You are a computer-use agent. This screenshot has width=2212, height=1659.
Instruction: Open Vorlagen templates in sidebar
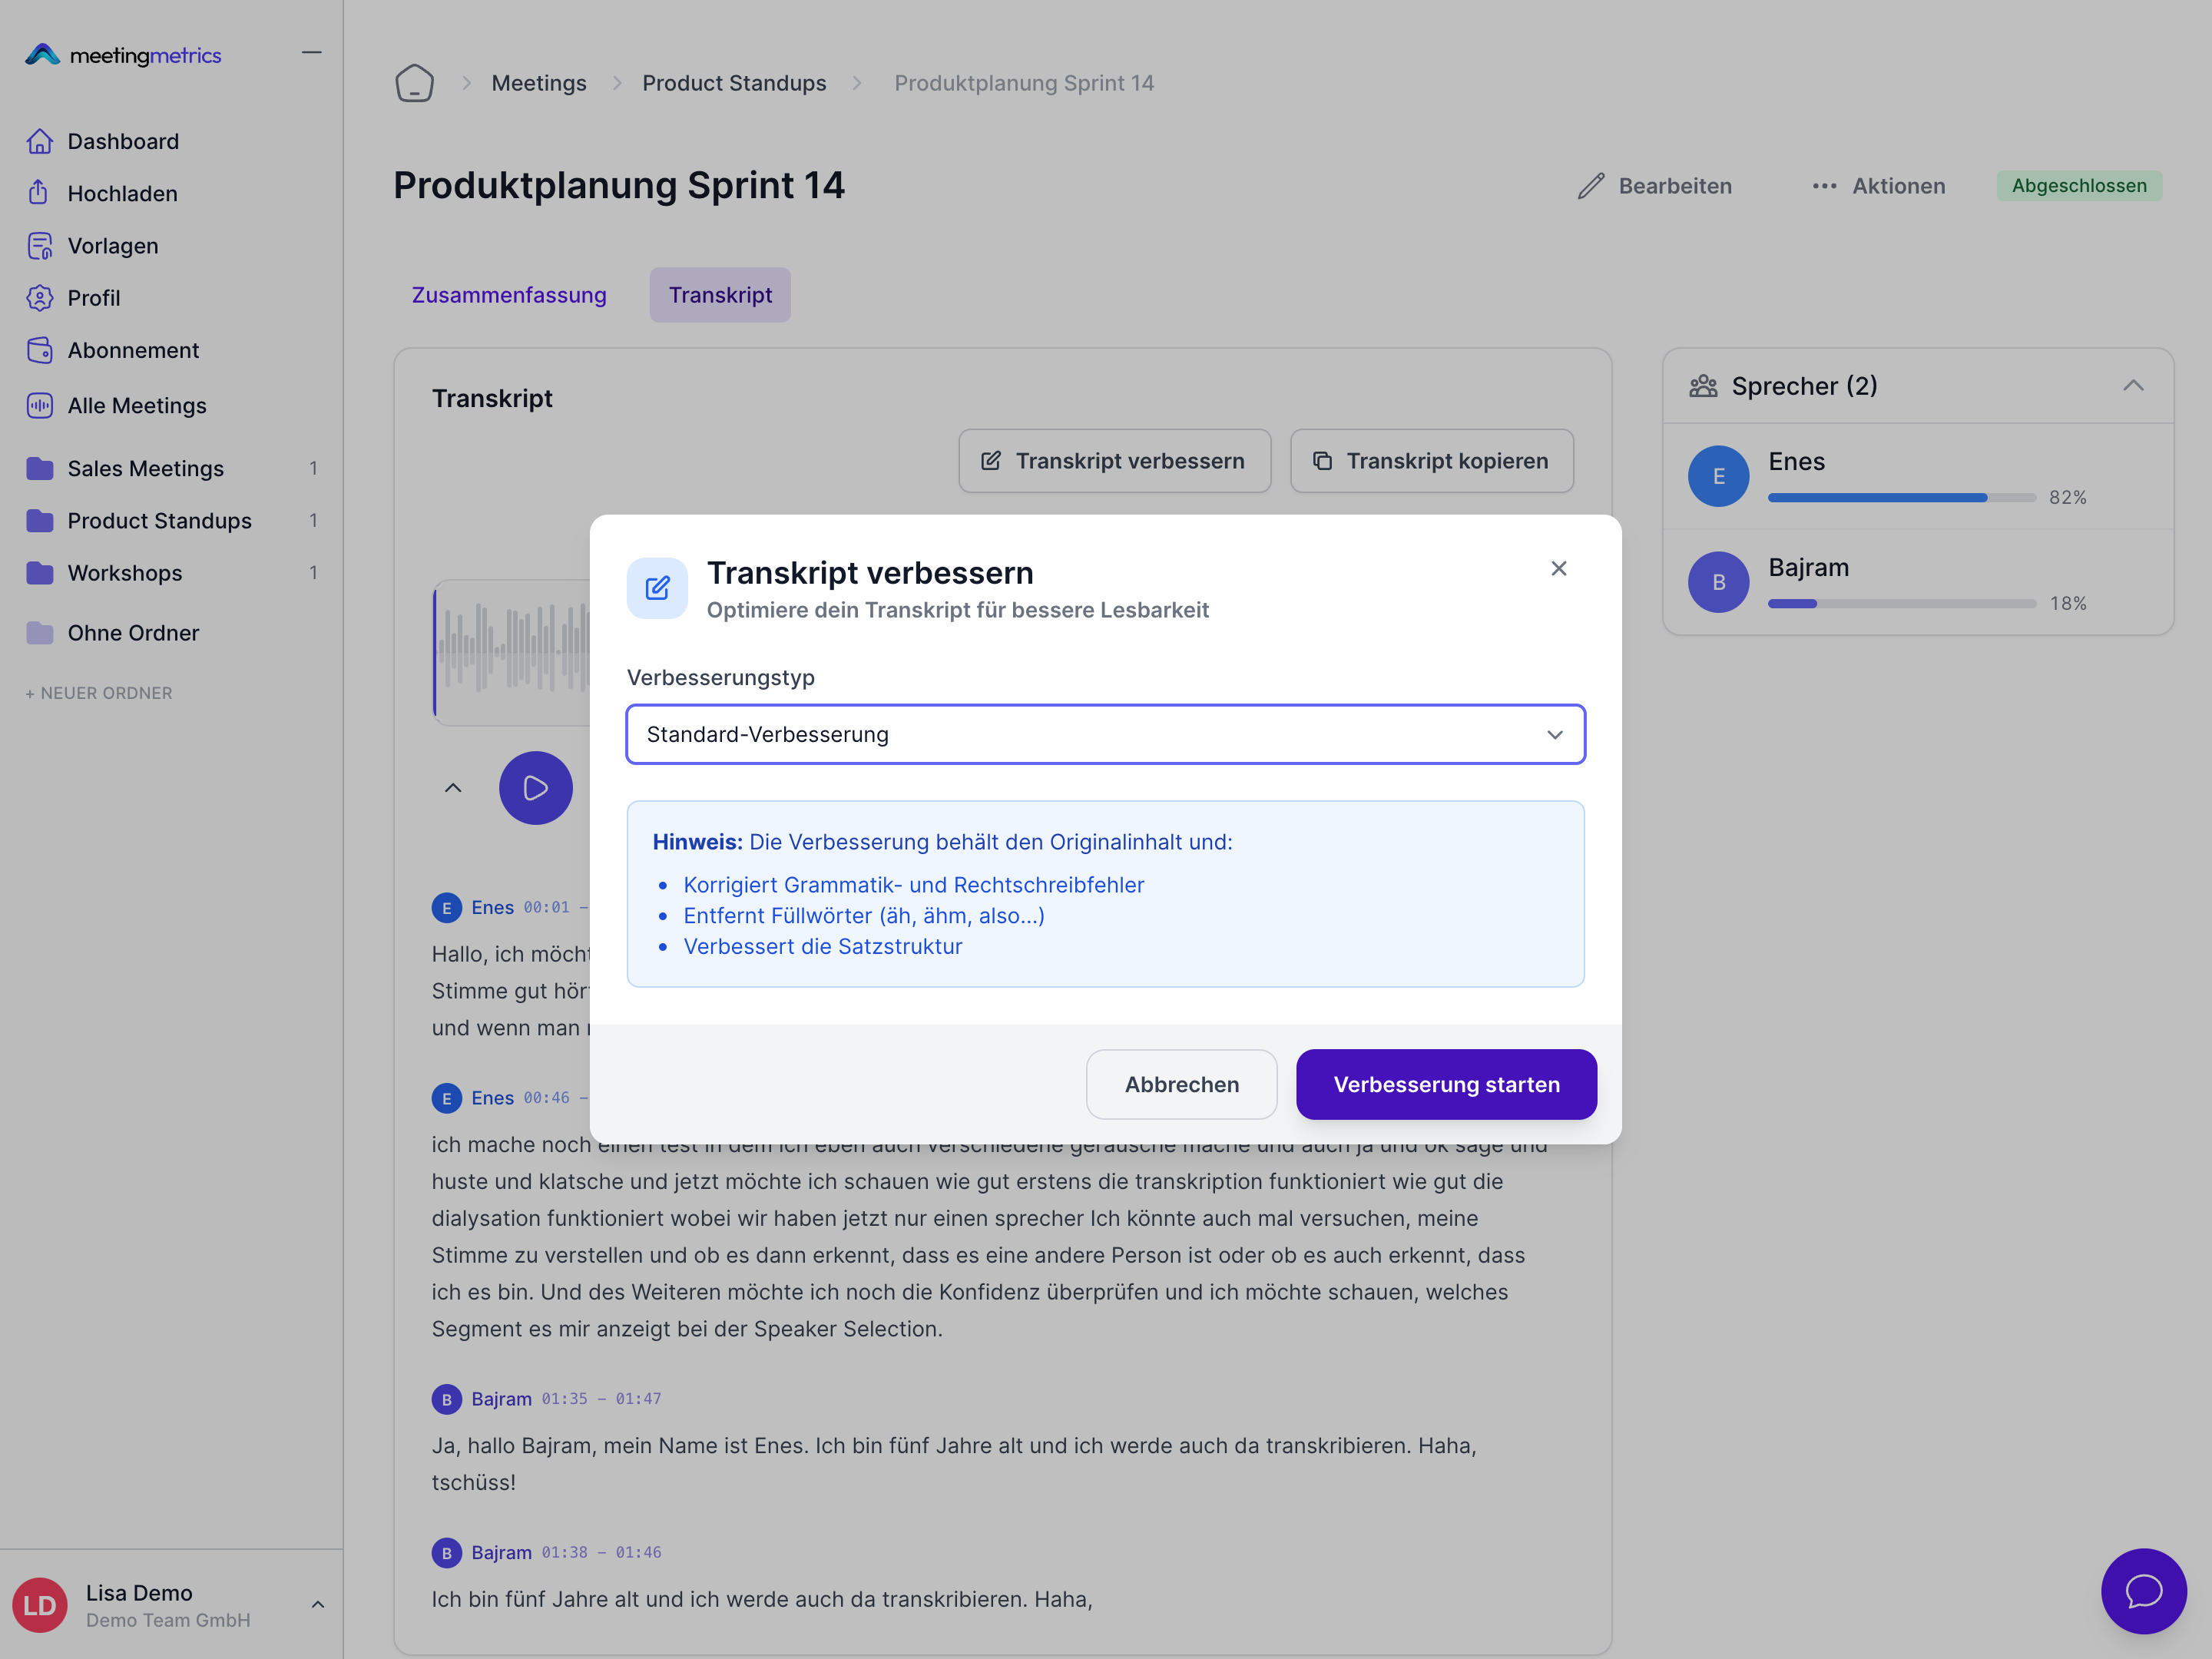point(112,245)
